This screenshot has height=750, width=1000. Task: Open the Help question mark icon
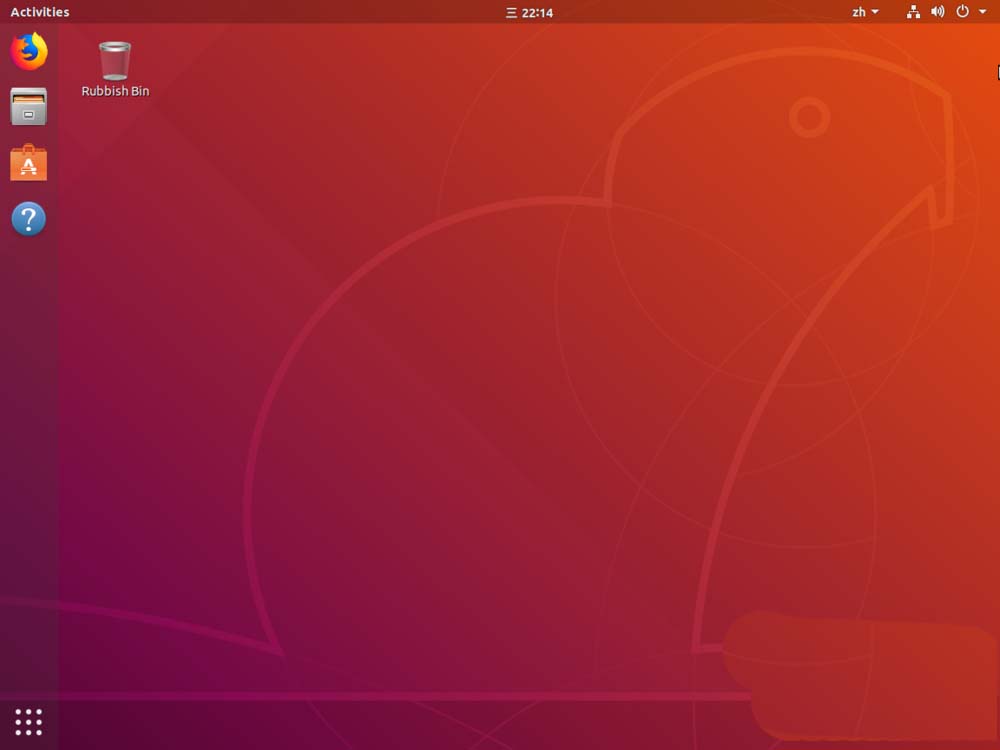click(29, 219)
